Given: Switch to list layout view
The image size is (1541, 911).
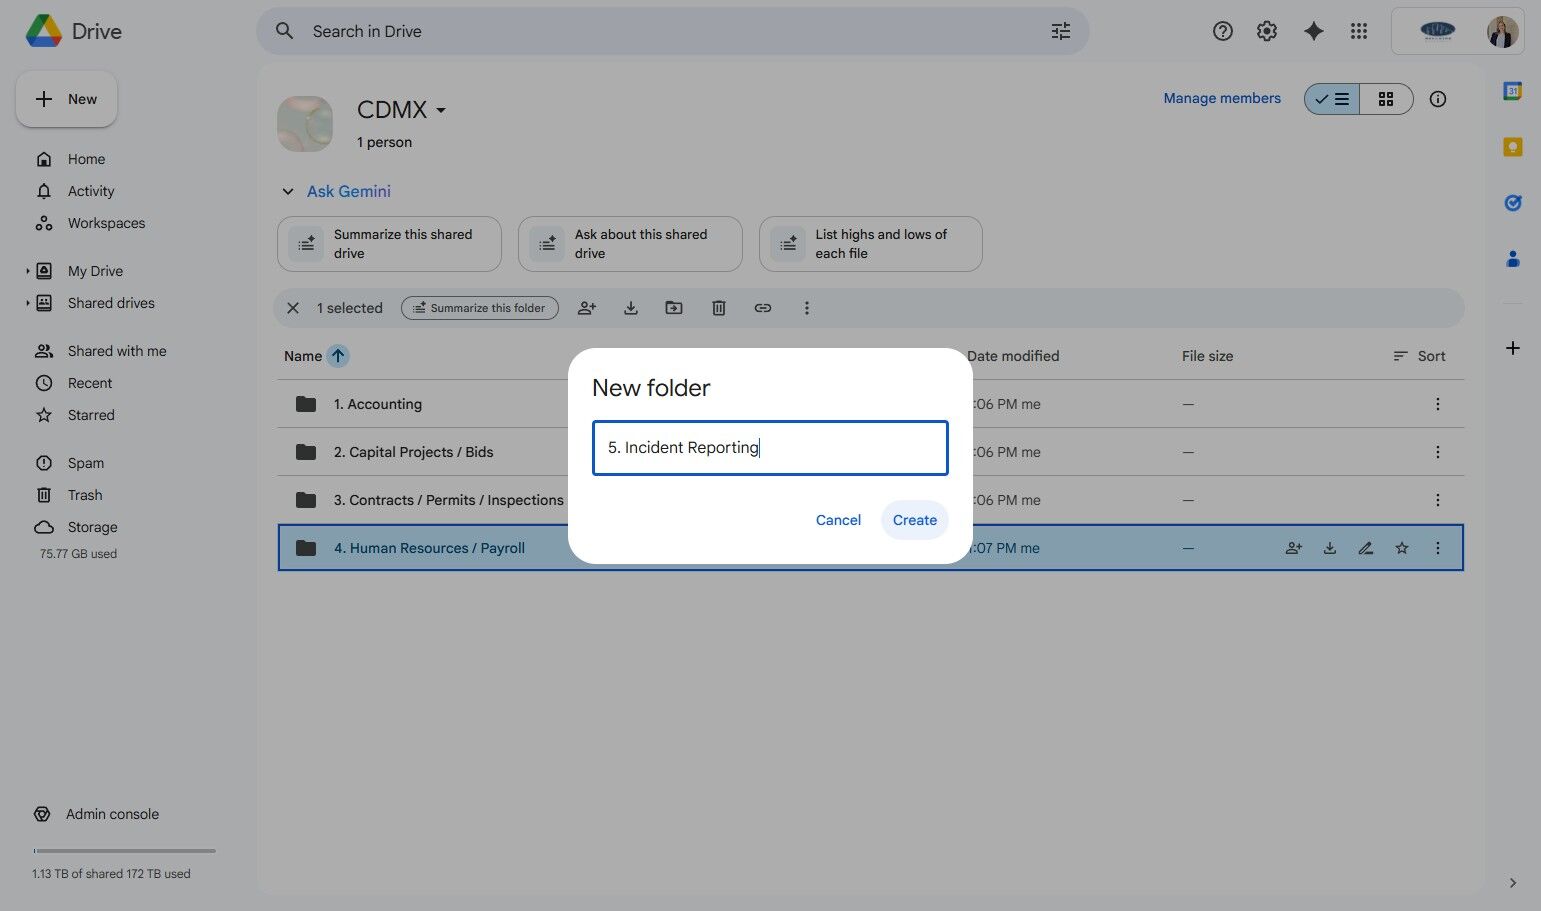Looking at the screenshot, I should [x=1332, y=99].
